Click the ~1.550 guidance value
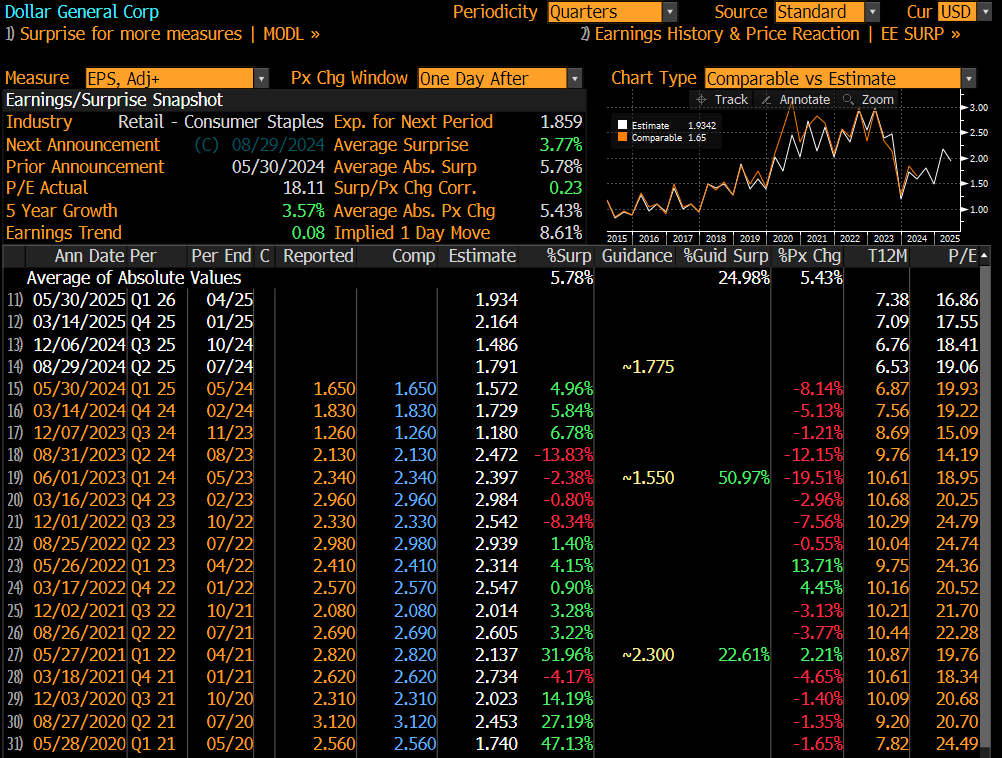 (x=648, y=477)
